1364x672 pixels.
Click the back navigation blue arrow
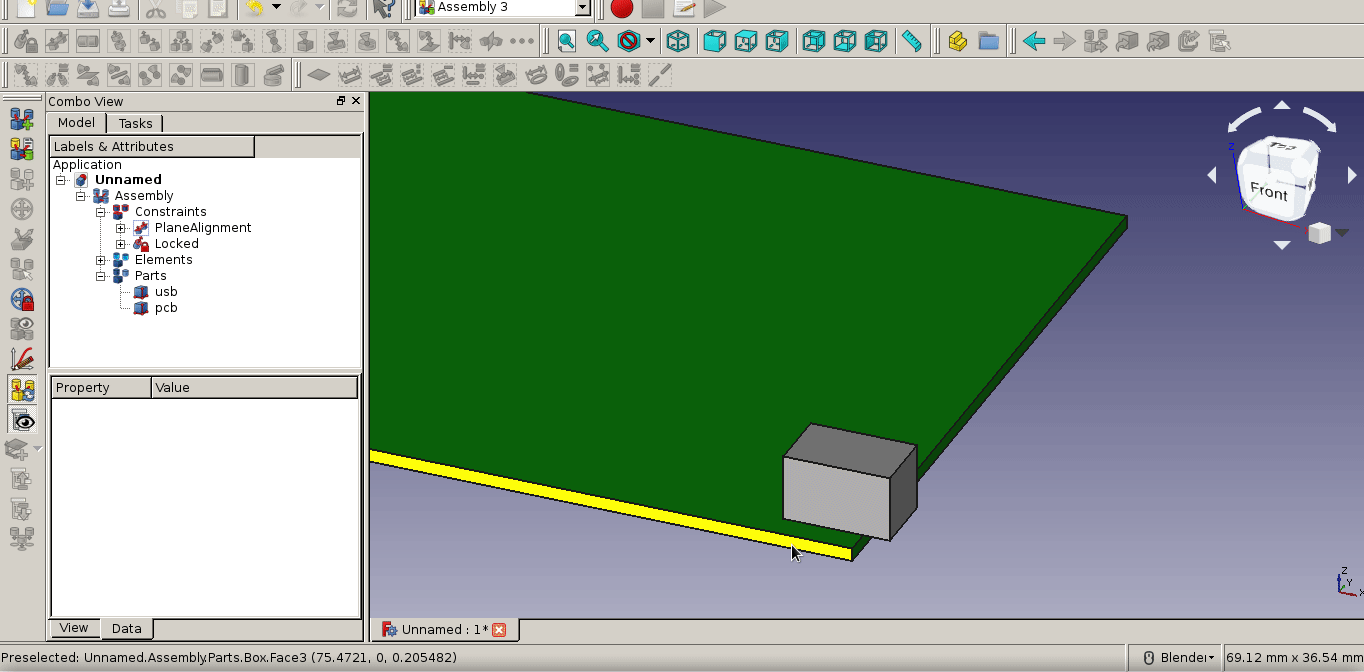[x=1034, y=41]
